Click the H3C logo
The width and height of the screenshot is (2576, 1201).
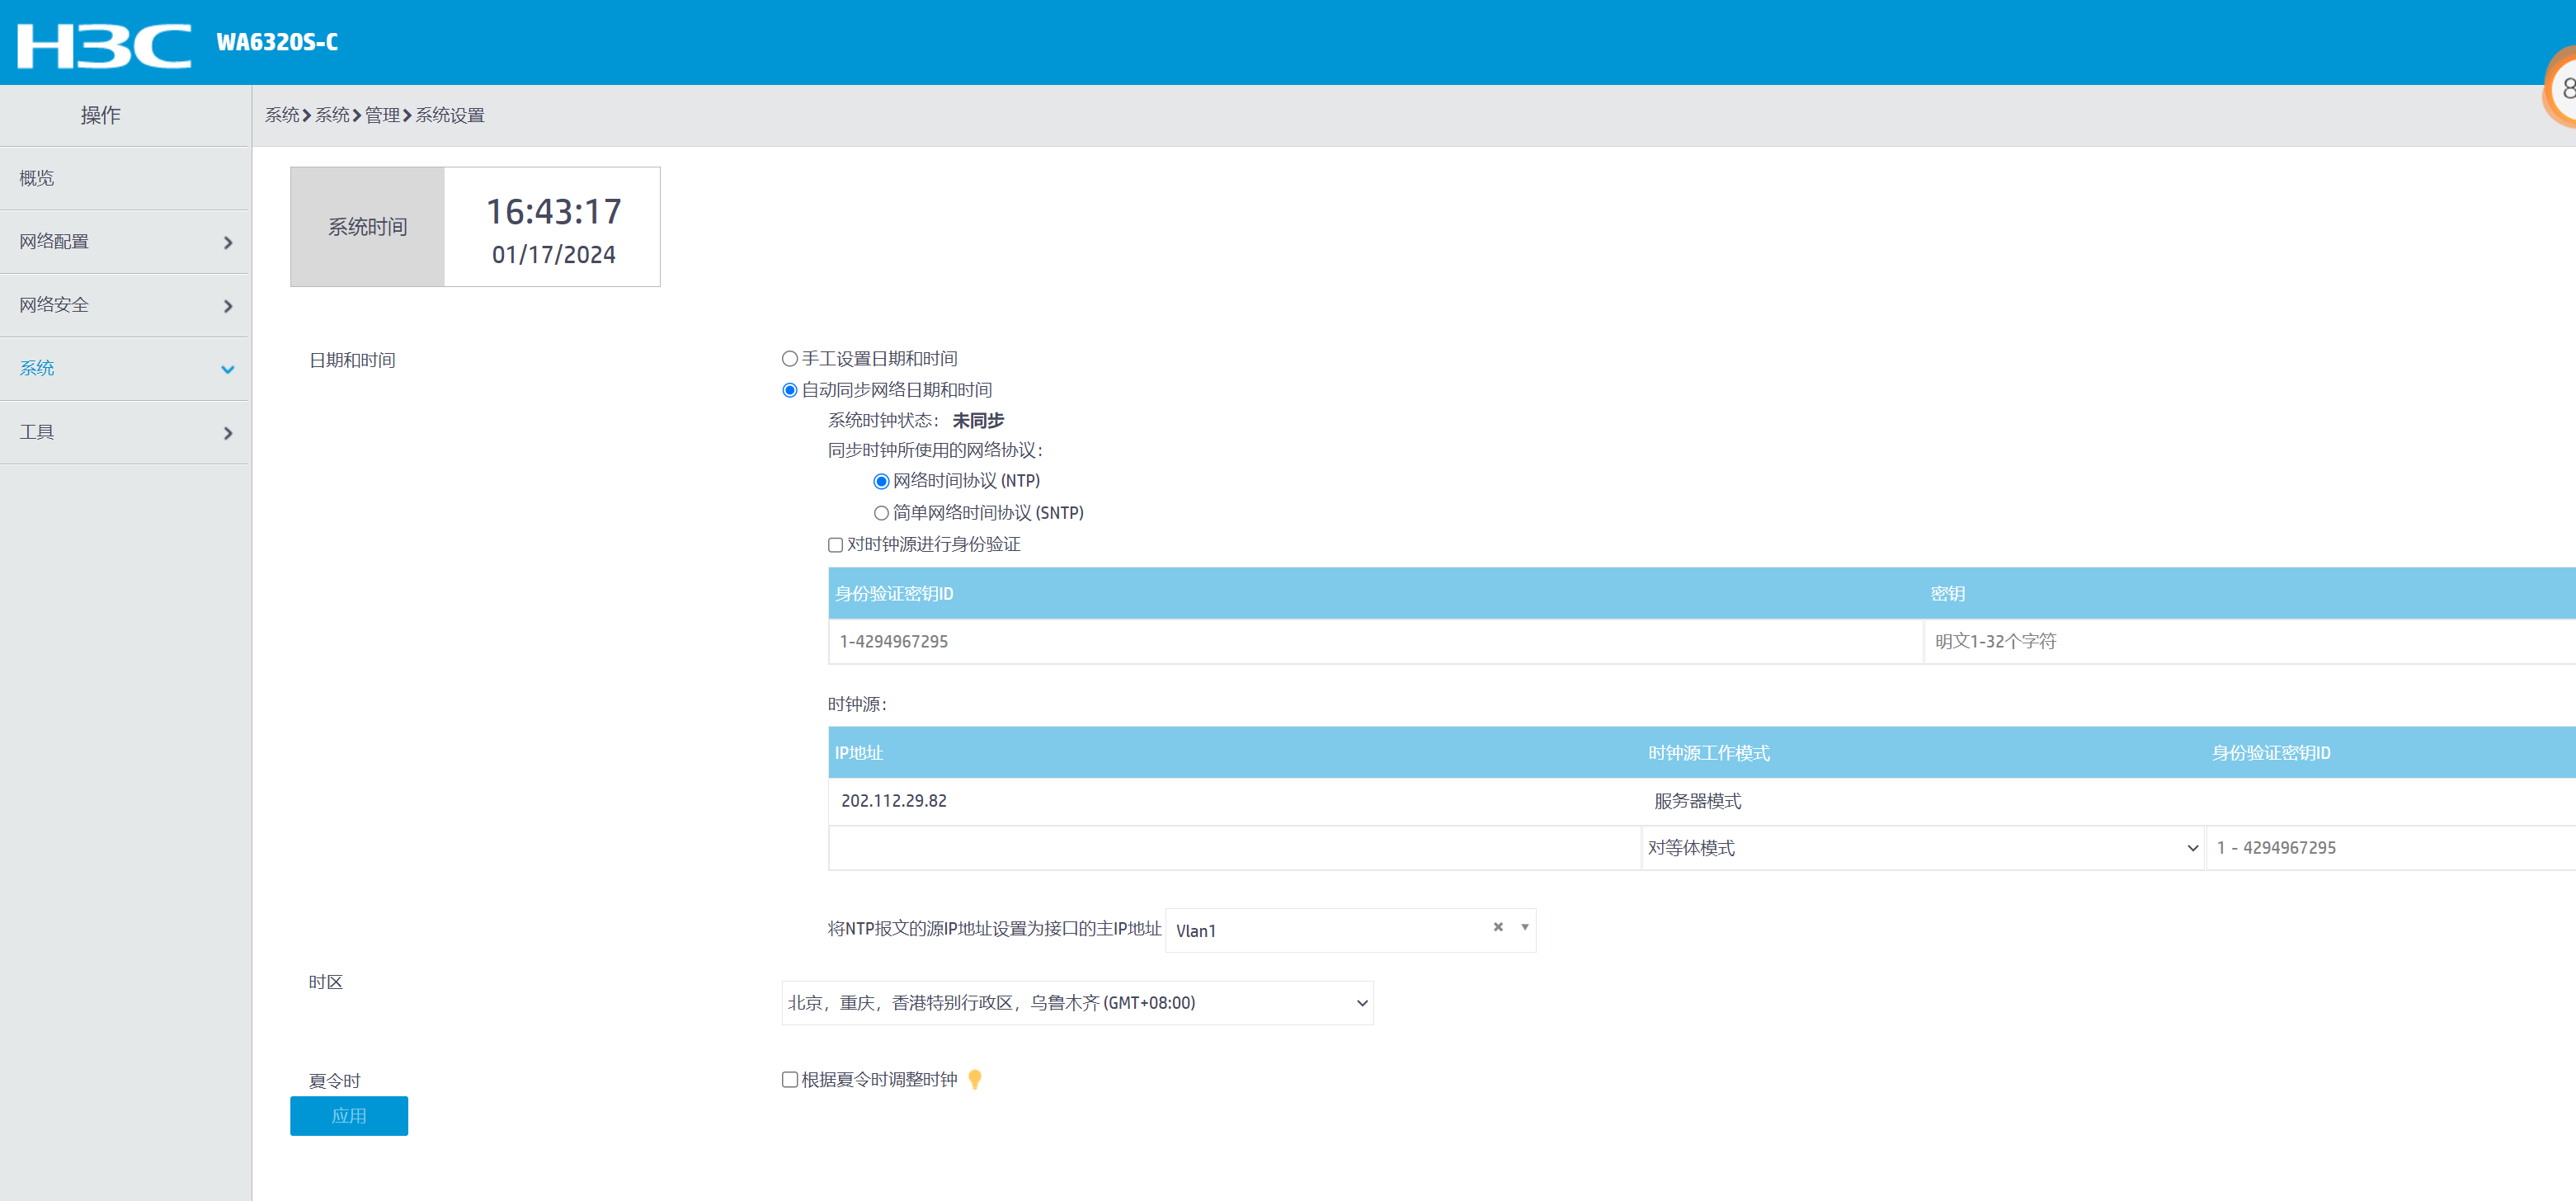tap(104, 44)
